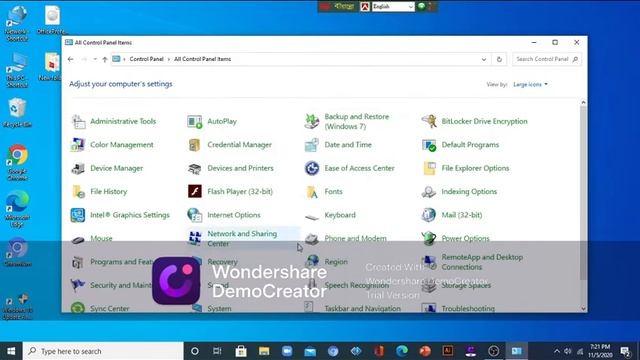Open Microsoft Edge from the taskbar

[402, 351]
